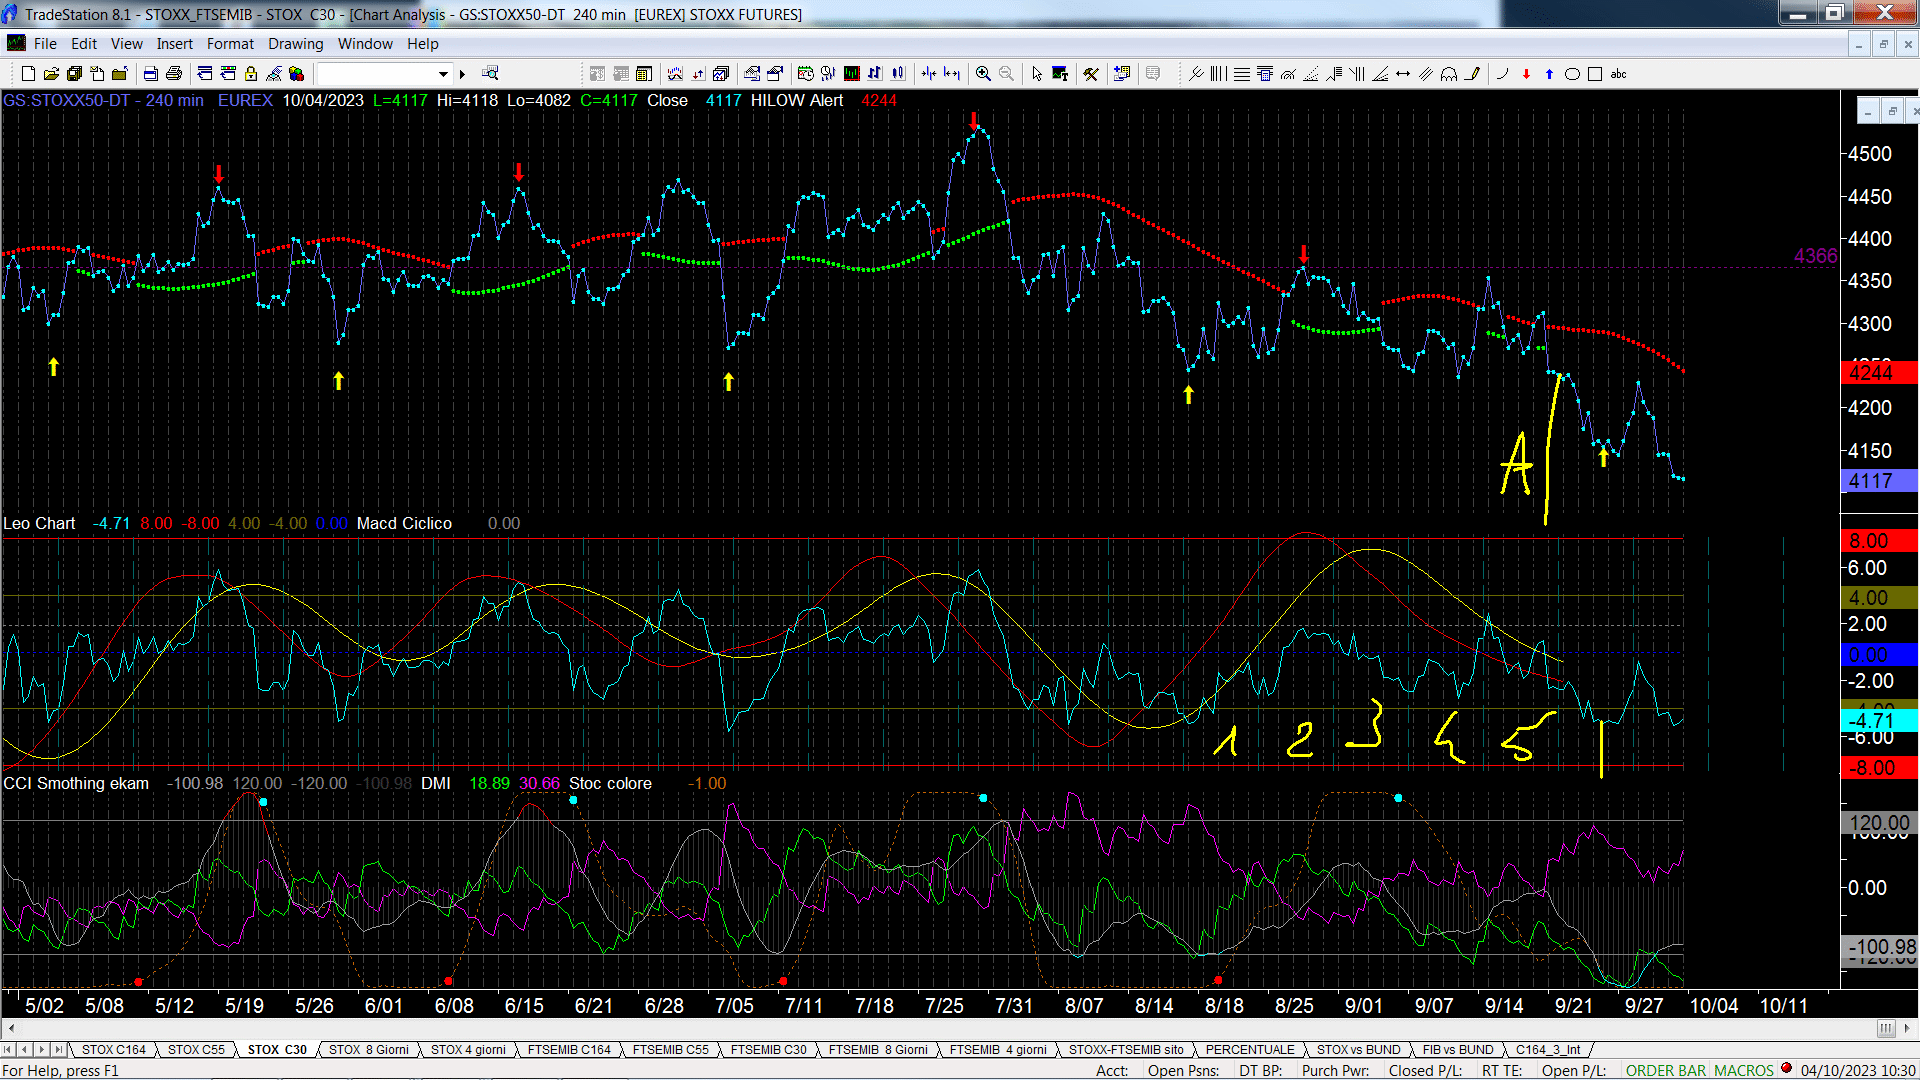Click the horizontal scrollbar right arrow

coord(1907,1028)
